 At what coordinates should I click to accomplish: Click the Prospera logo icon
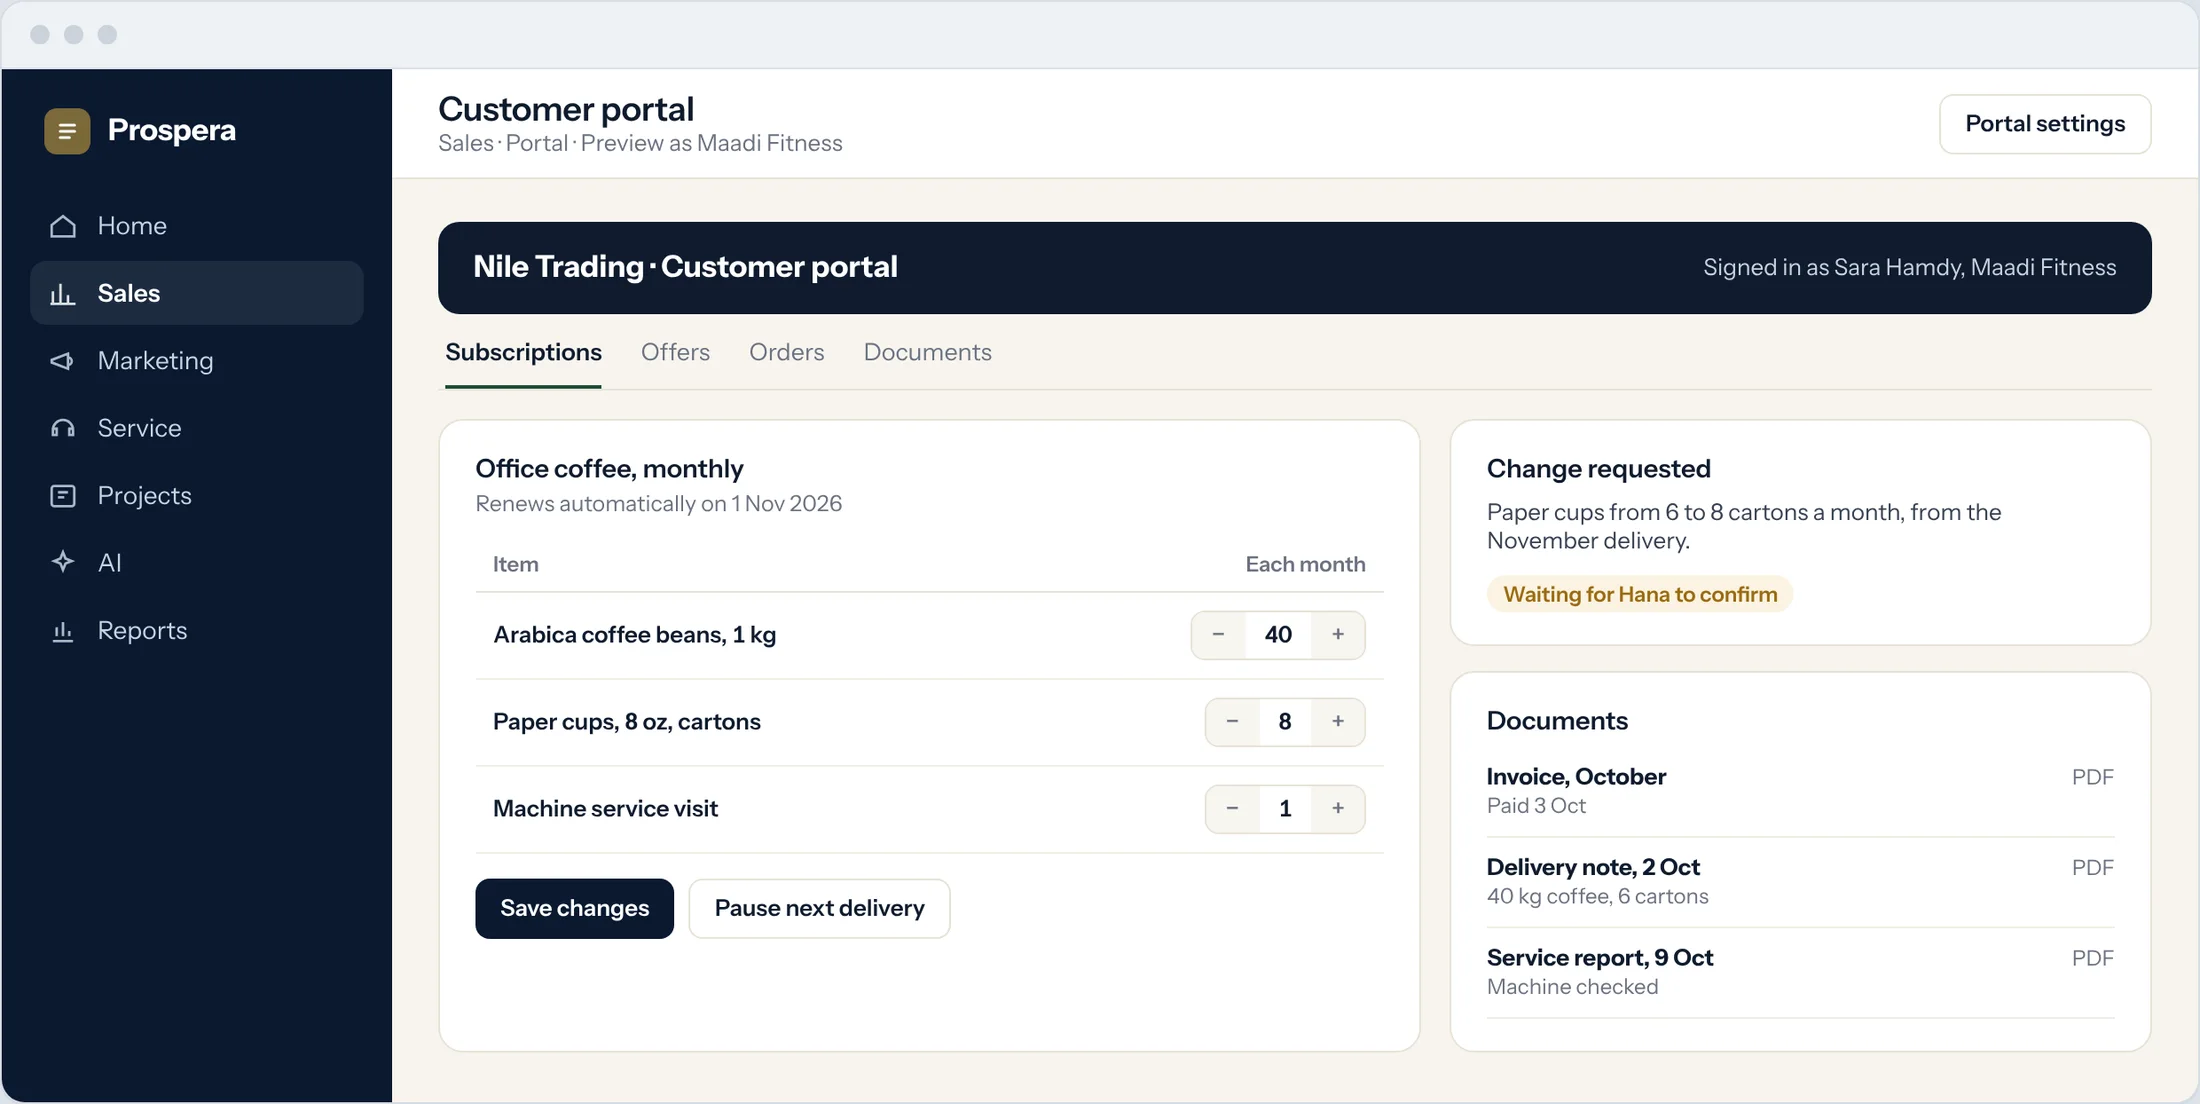67,131
